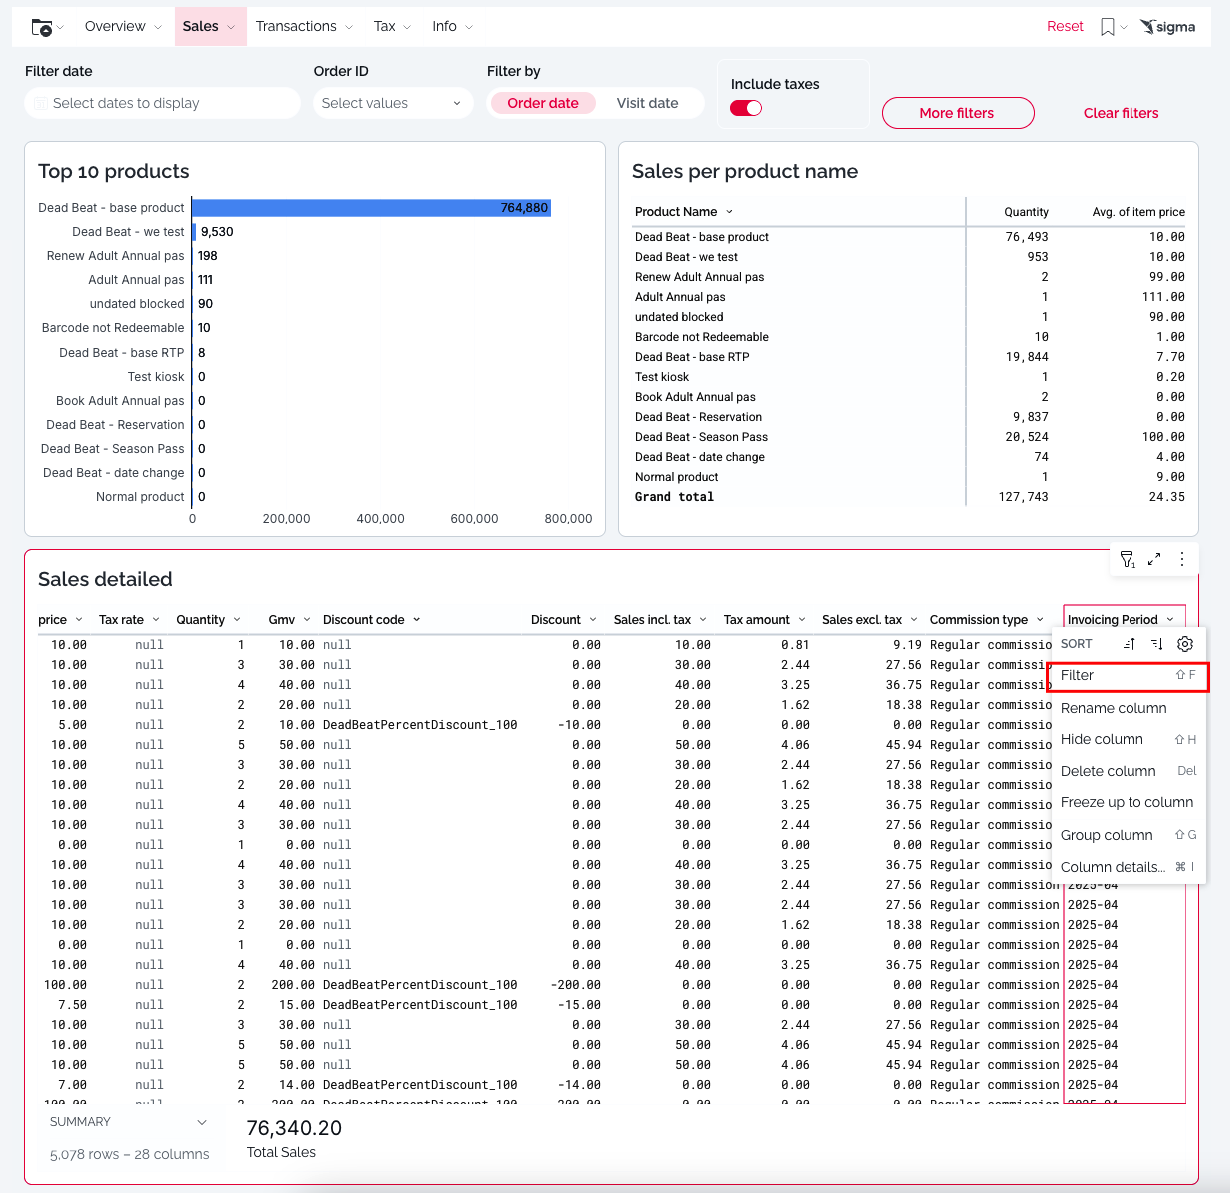Open the Product Name column dropdown arrow
1230x1193 pixels.
pyautogui.click(x=729, y=212)
